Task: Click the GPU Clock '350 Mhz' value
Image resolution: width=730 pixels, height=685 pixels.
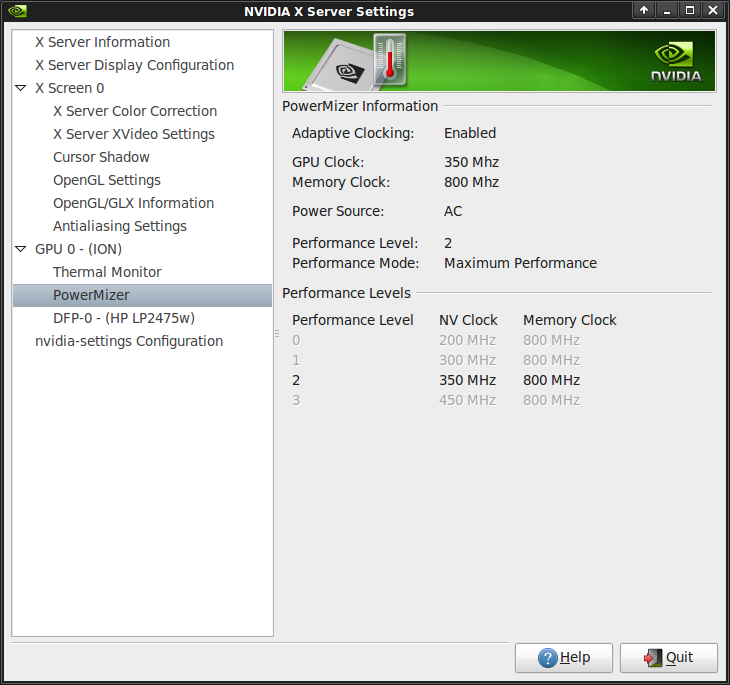Action: [x=471, y=162]
